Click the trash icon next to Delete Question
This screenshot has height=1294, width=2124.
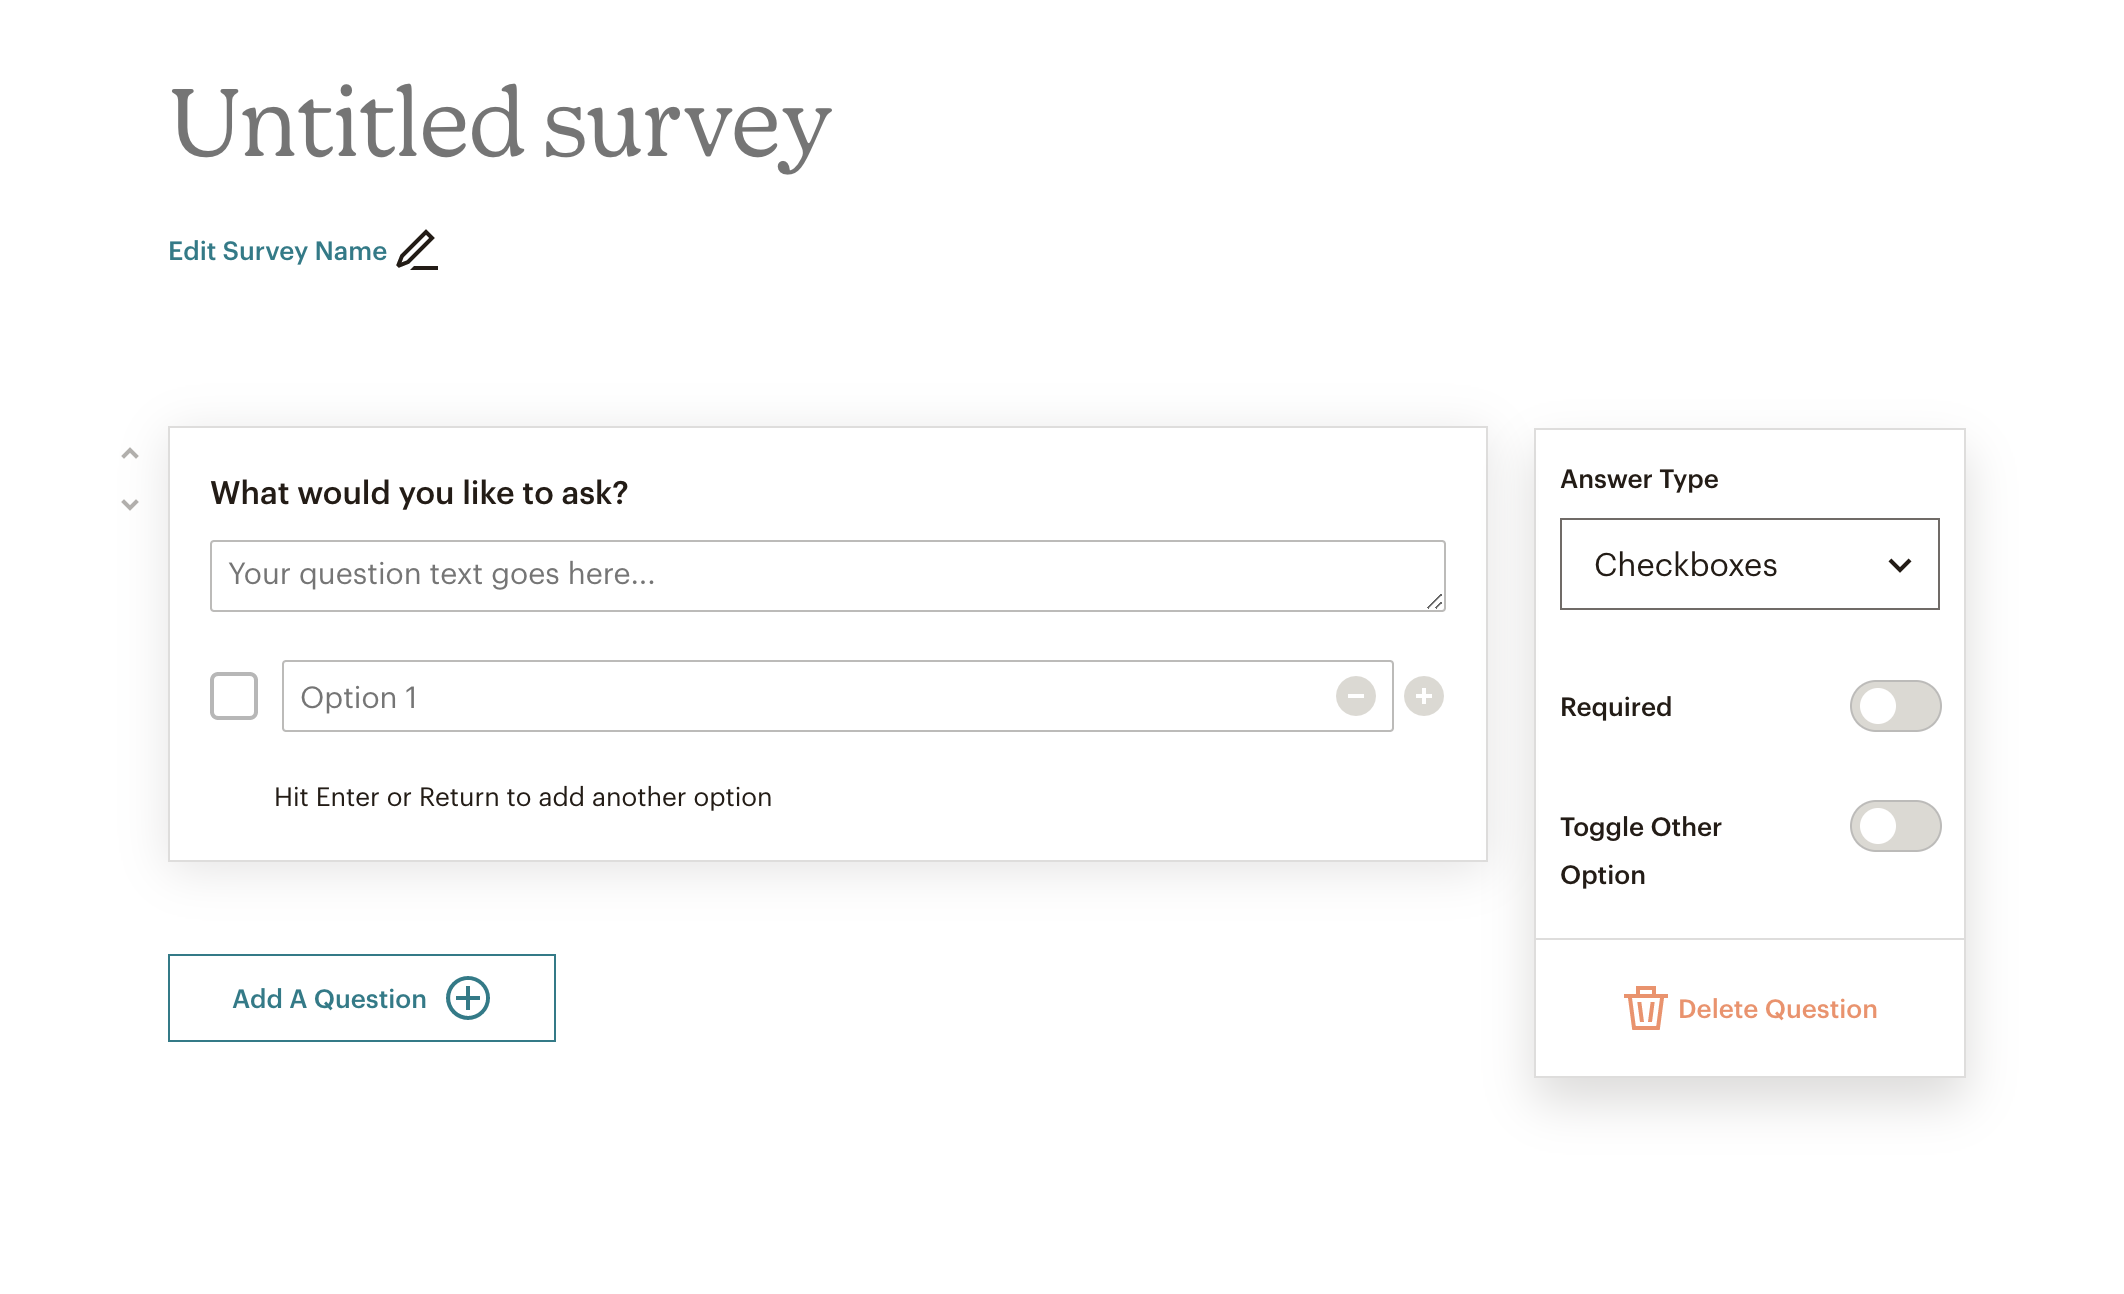point(1645,1009)
